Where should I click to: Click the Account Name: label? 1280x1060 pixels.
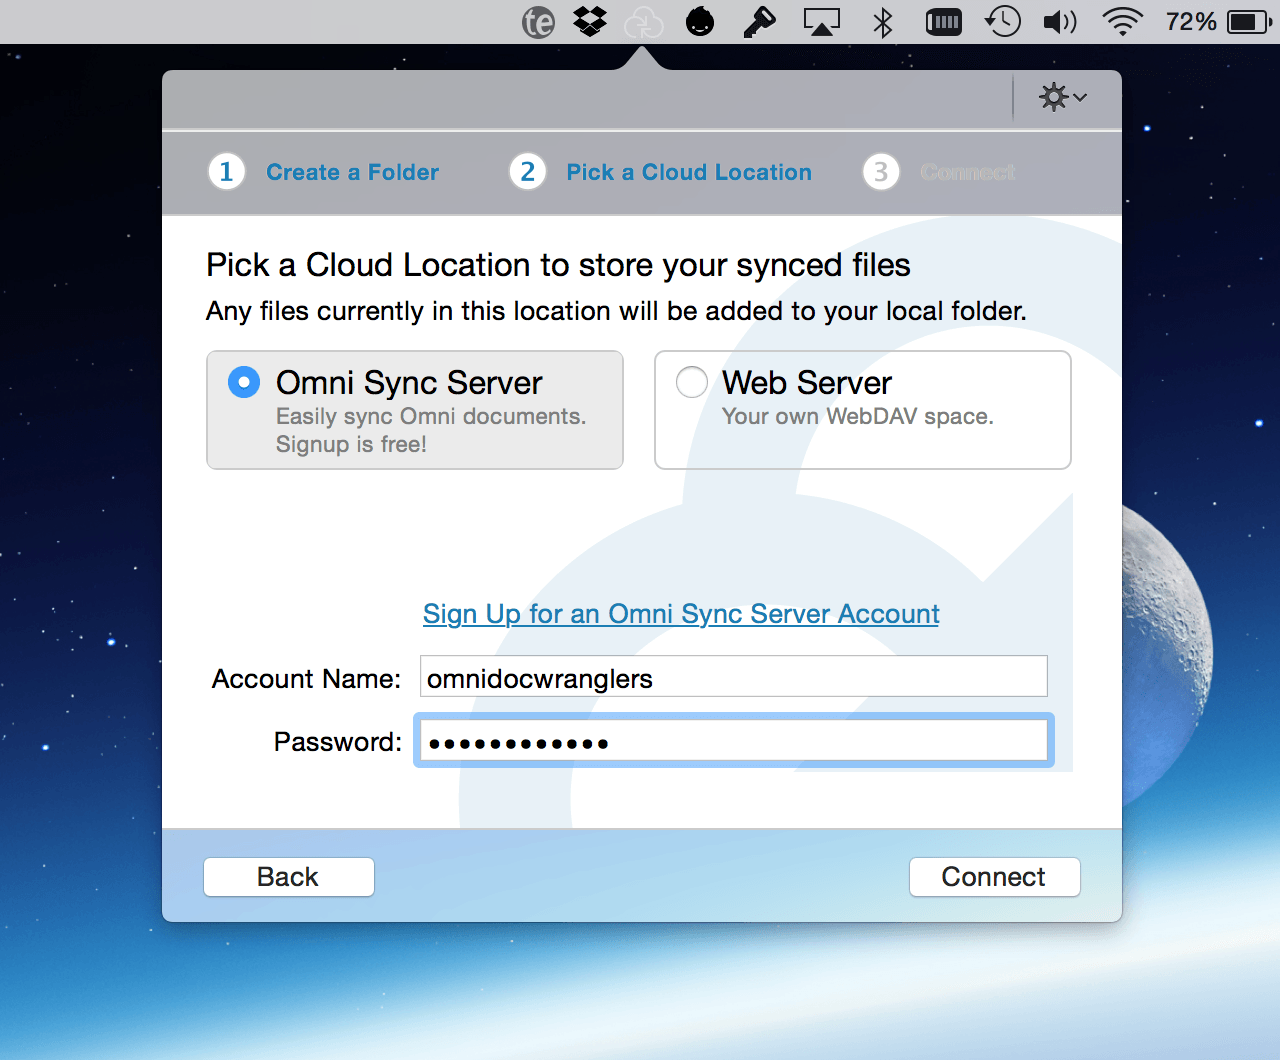[306, 679]
